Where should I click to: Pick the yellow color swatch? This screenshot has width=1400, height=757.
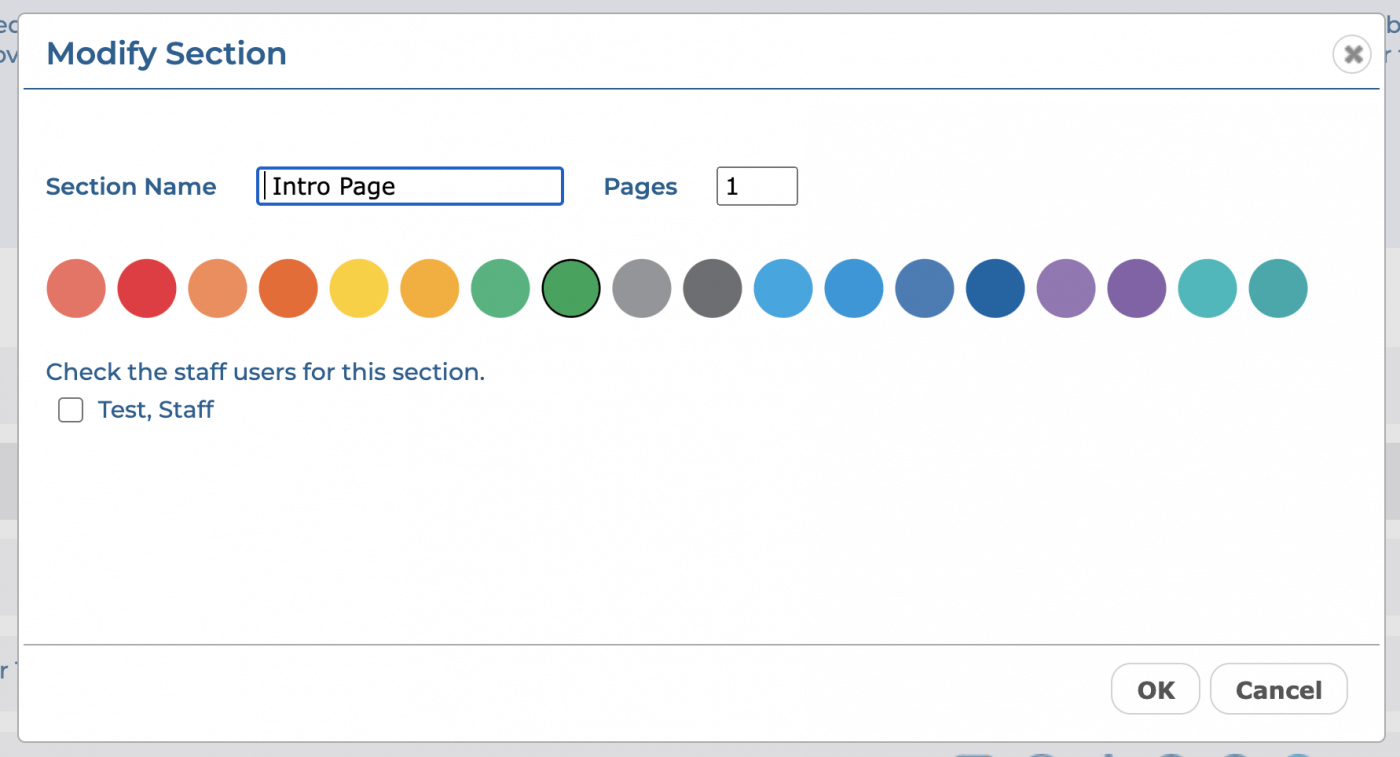point(359,289)
